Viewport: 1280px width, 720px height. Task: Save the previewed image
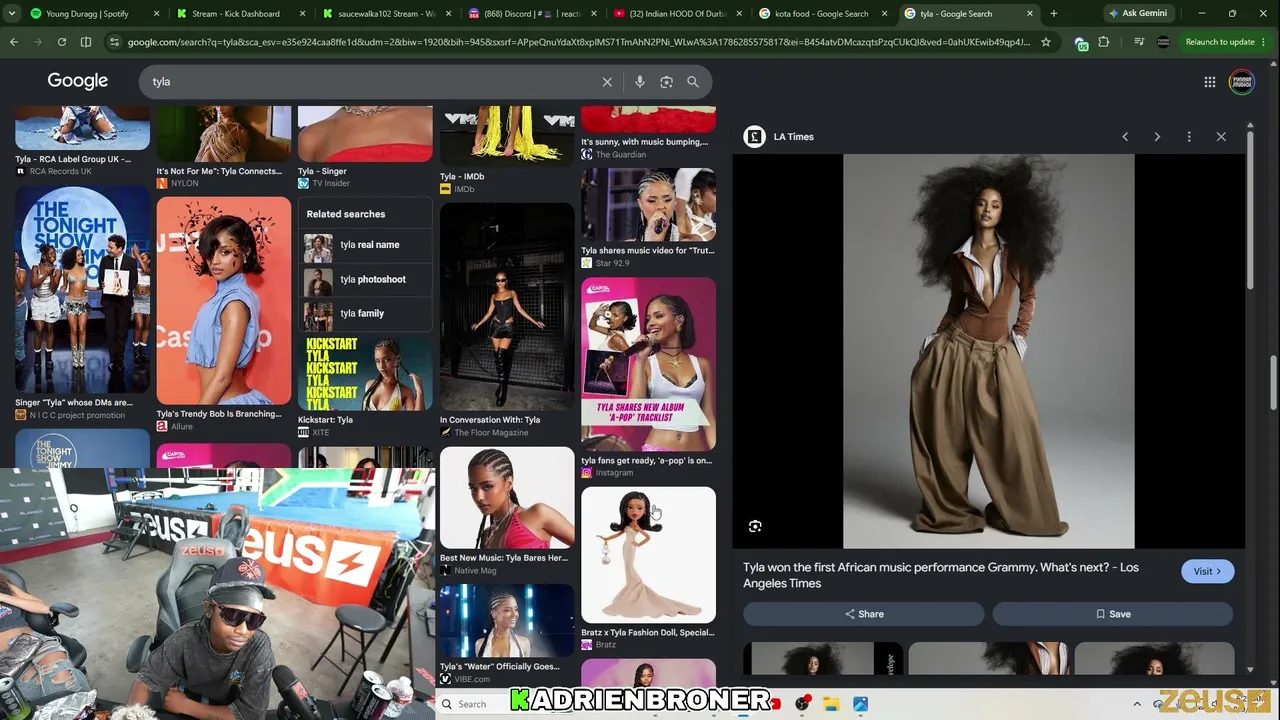click(x=1113, y=614)
